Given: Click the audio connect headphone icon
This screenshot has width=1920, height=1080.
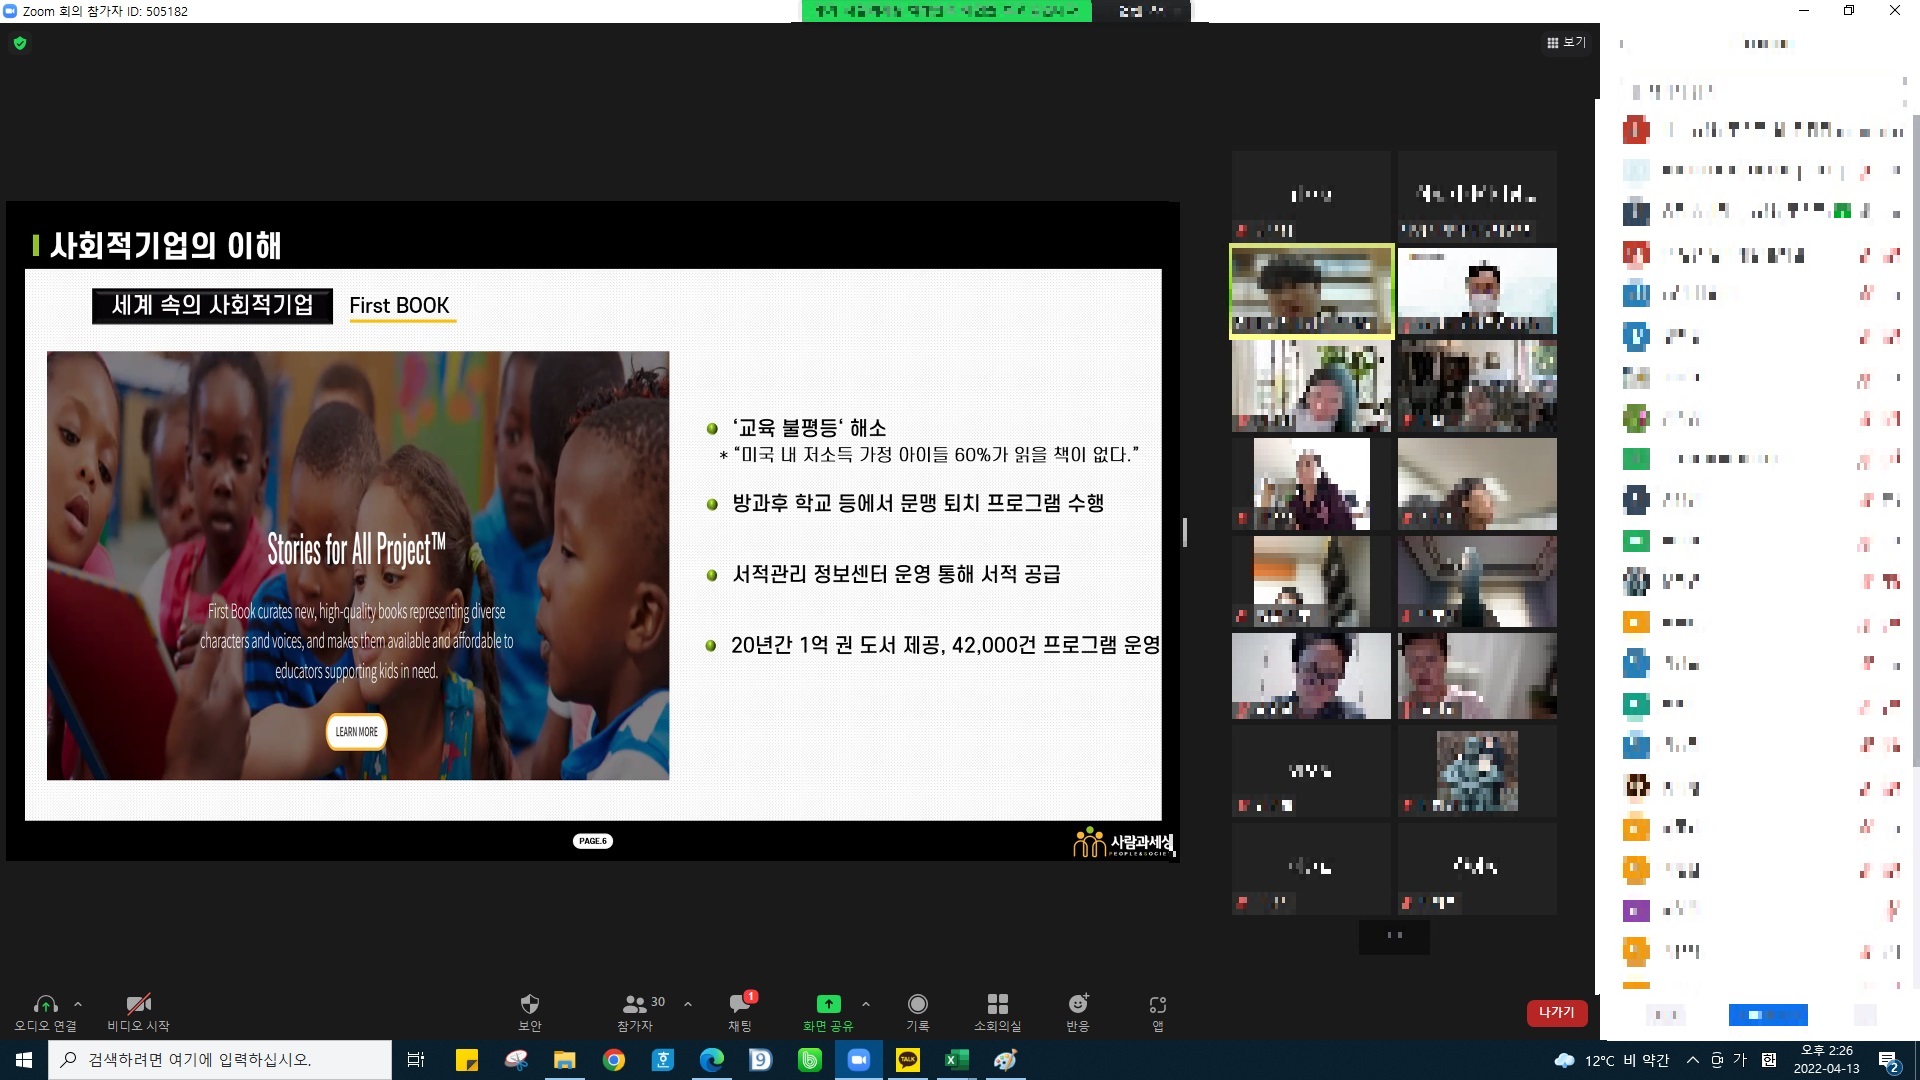Looking at the screenshot, I should [45, 1004].
